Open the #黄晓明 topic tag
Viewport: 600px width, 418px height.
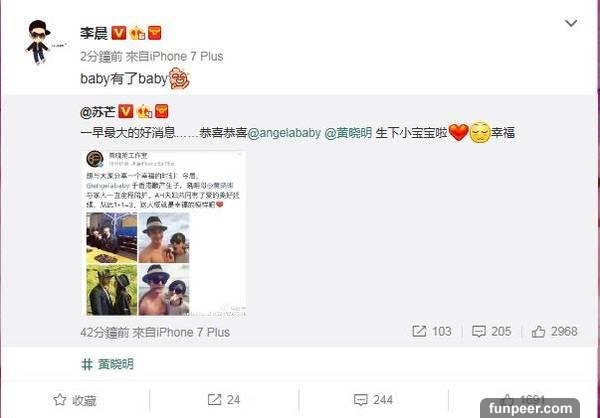108,364
